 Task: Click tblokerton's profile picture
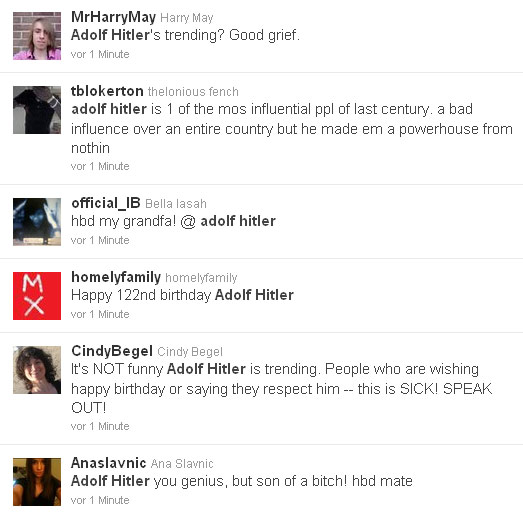37,110
